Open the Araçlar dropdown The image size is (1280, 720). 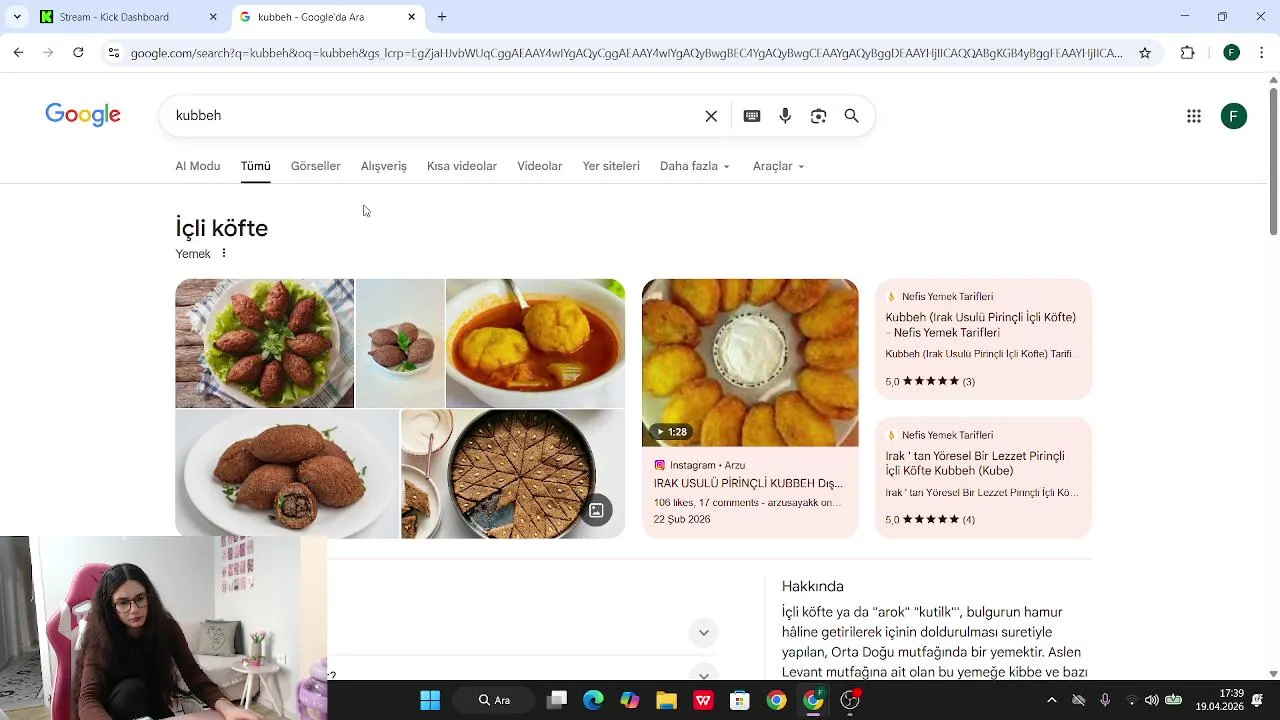tap(778, 166)
